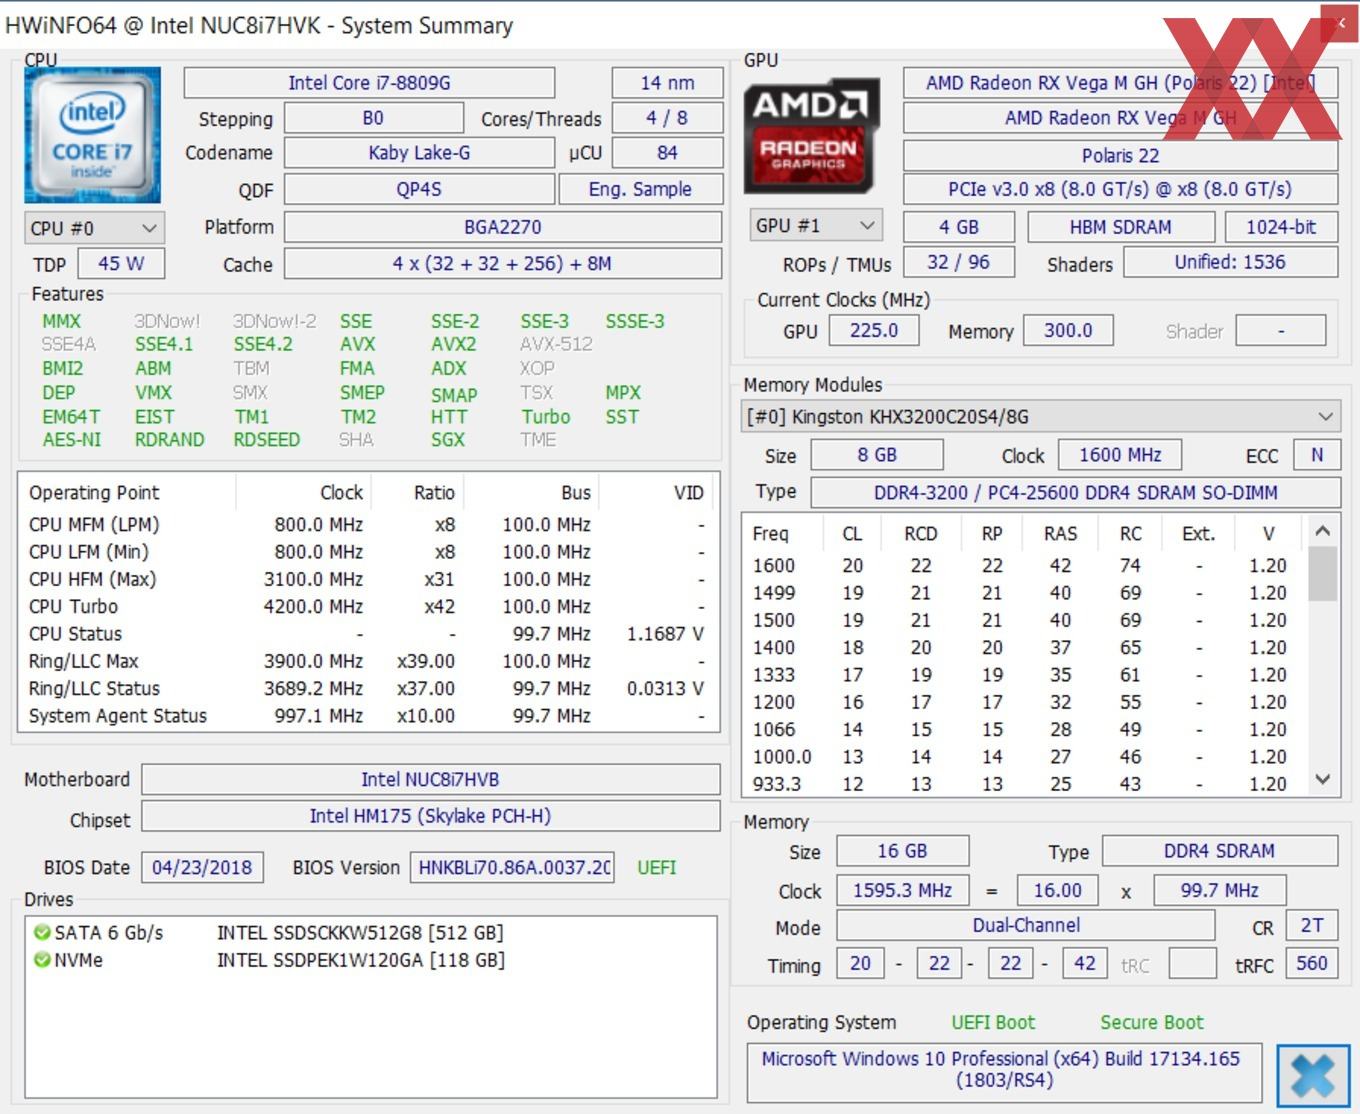Click the microcode 84 field
Image resolution: width=1360 pixels, height=1114 pixels.
(667, 153)
